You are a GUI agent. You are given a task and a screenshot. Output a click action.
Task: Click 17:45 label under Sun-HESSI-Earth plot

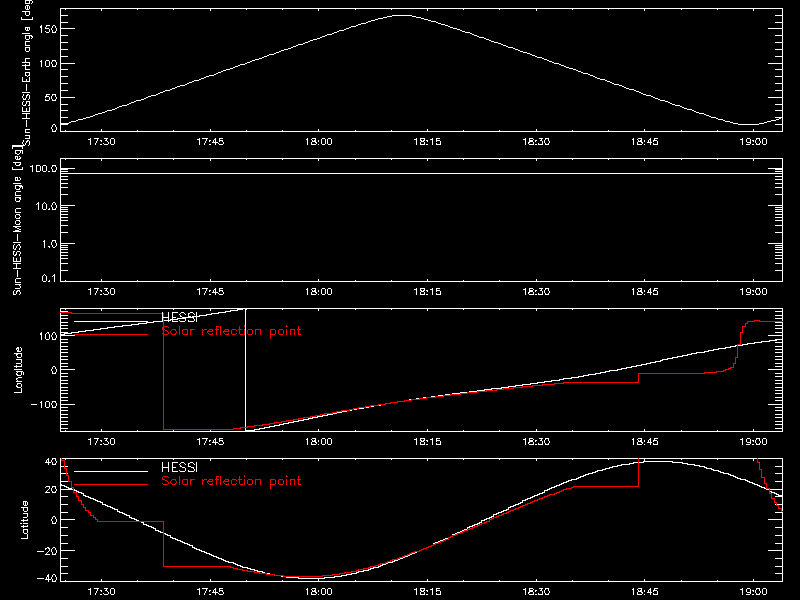210,142
